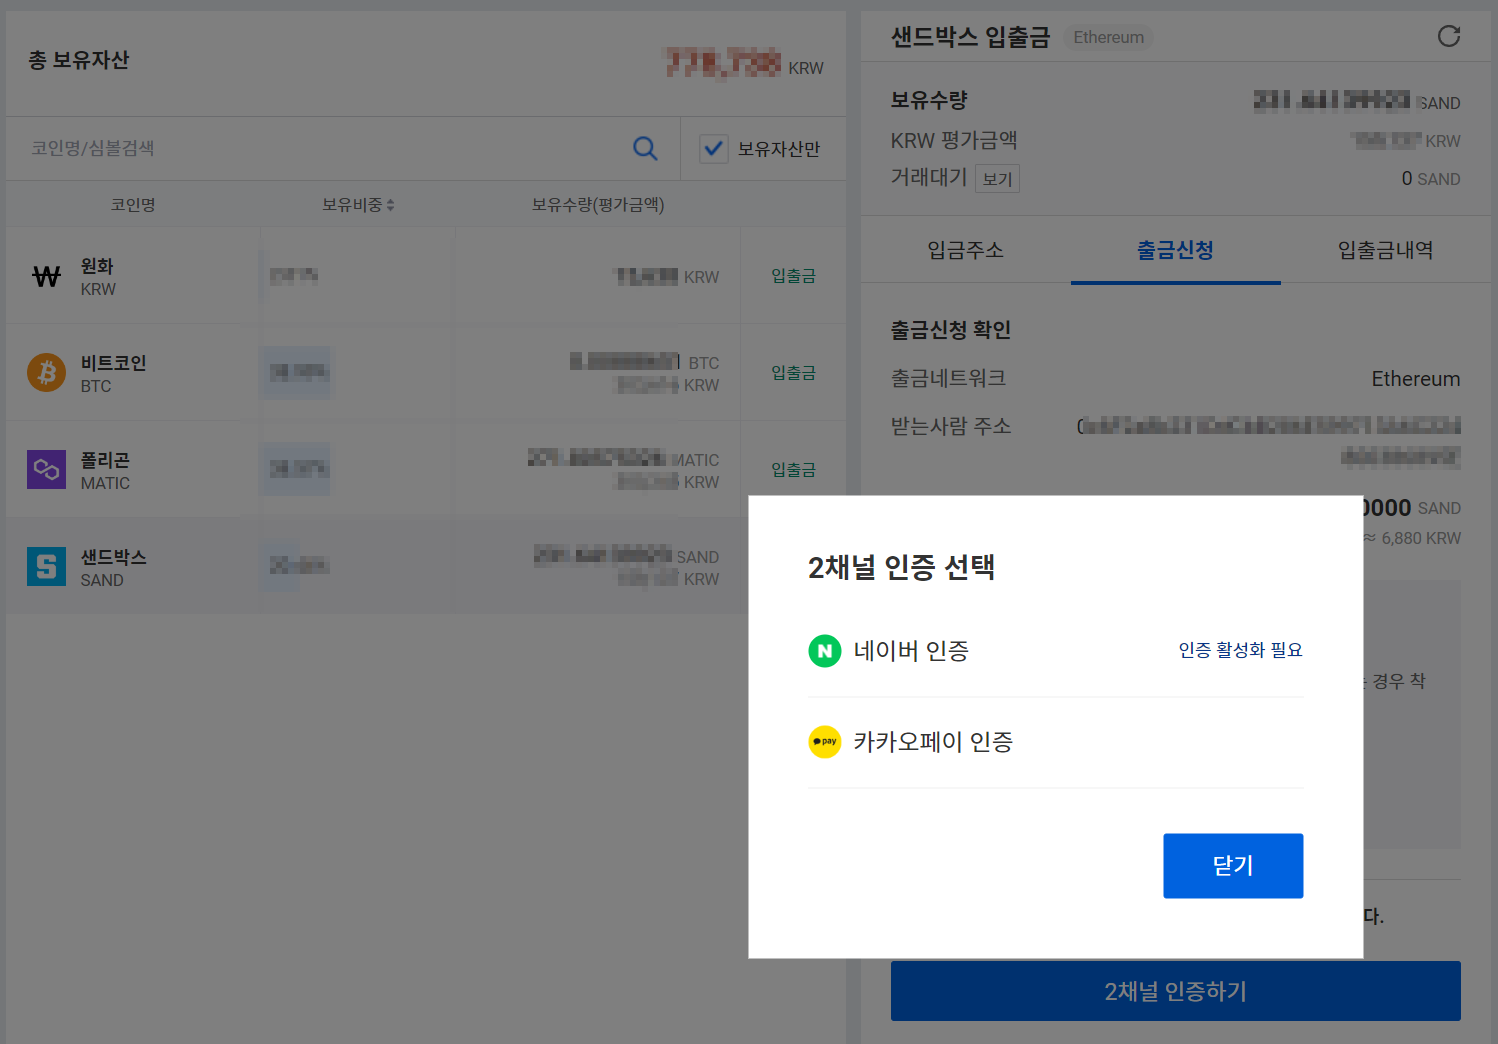Switch to the 입출금내역 tab
1498x1044 pixels.
click(x=1385, y=250)
